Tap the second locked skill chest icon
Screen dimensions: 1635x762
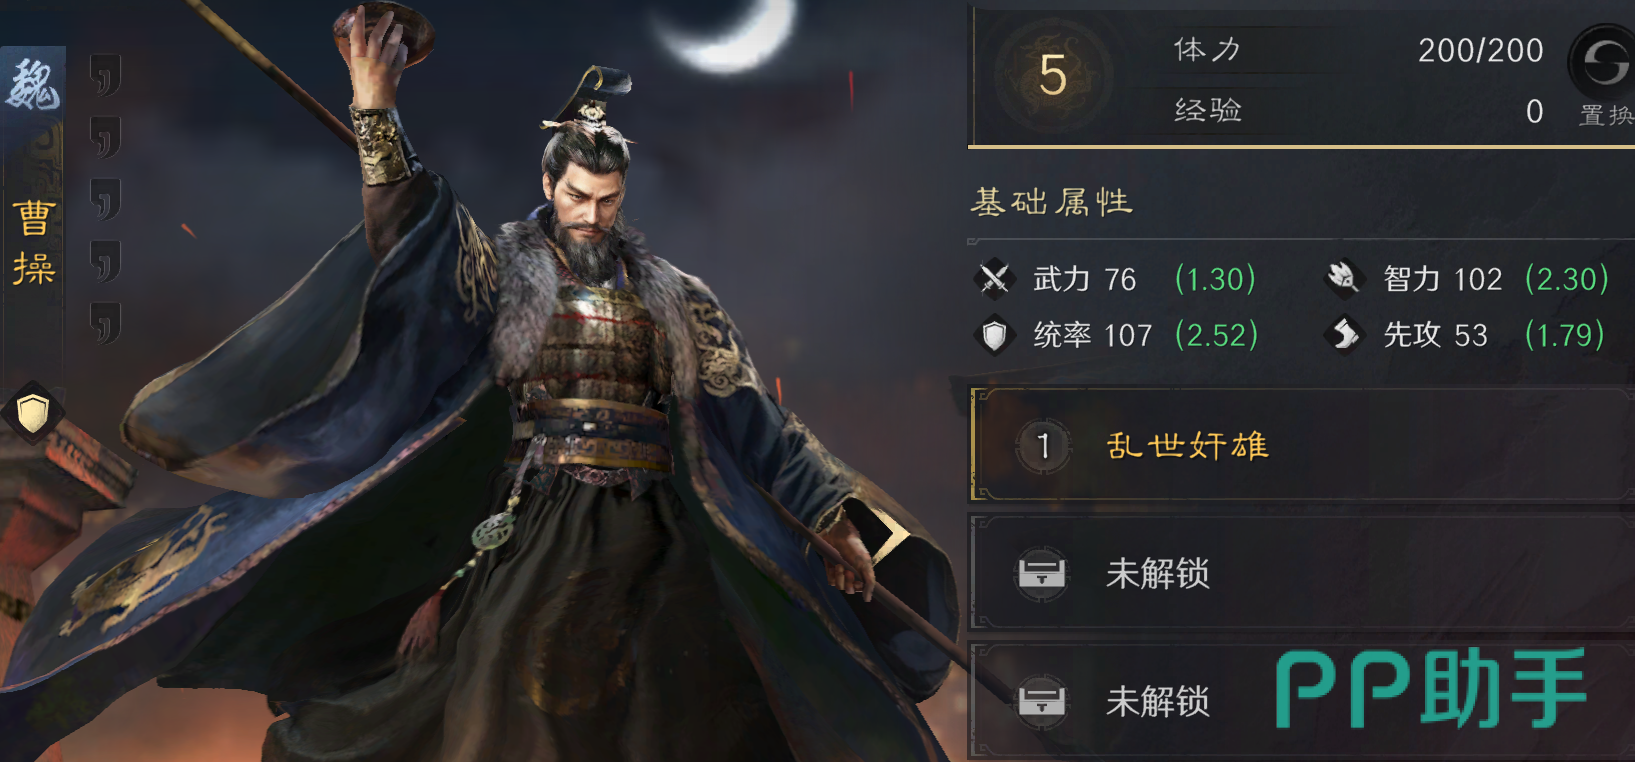point(1041,701)
